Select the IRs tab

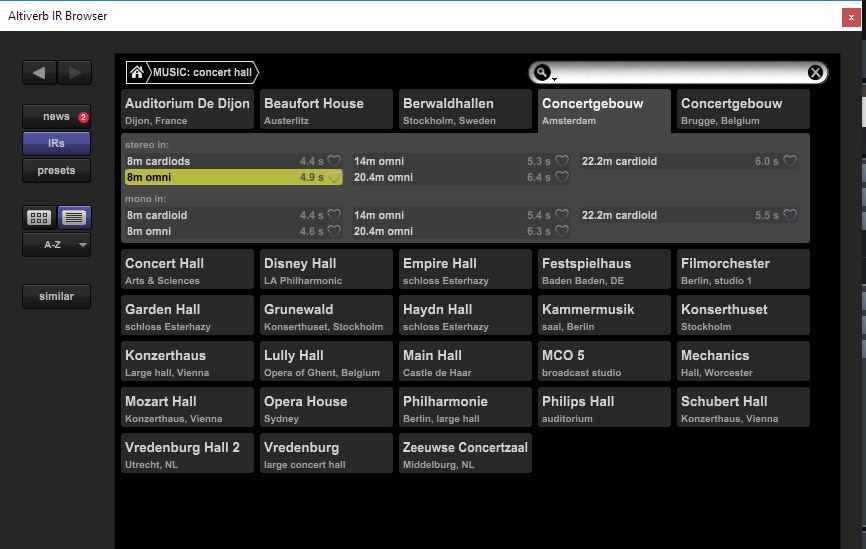tap(56, 144)
